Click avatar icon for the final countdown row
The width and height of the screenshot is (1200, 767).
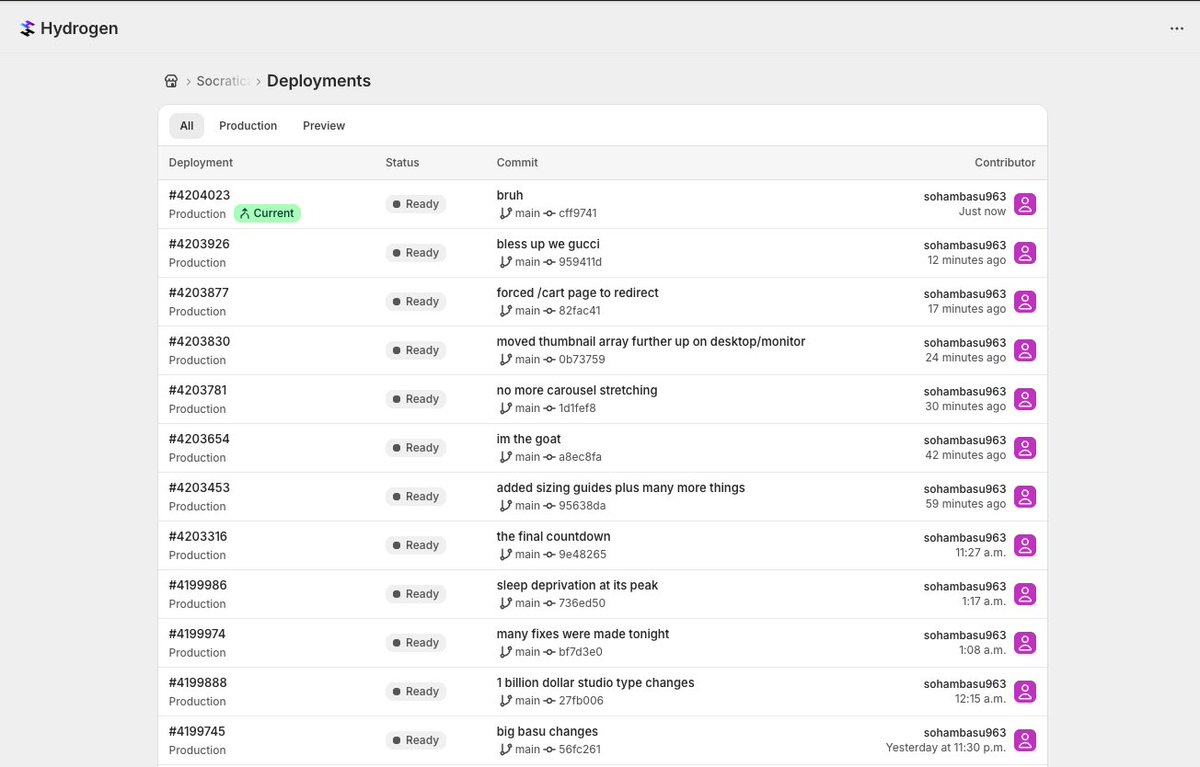[1025, 546]
